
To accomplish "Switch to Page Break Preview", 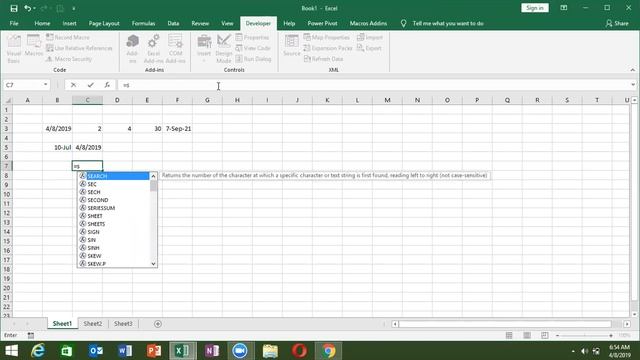I will [x=544, y=335].
